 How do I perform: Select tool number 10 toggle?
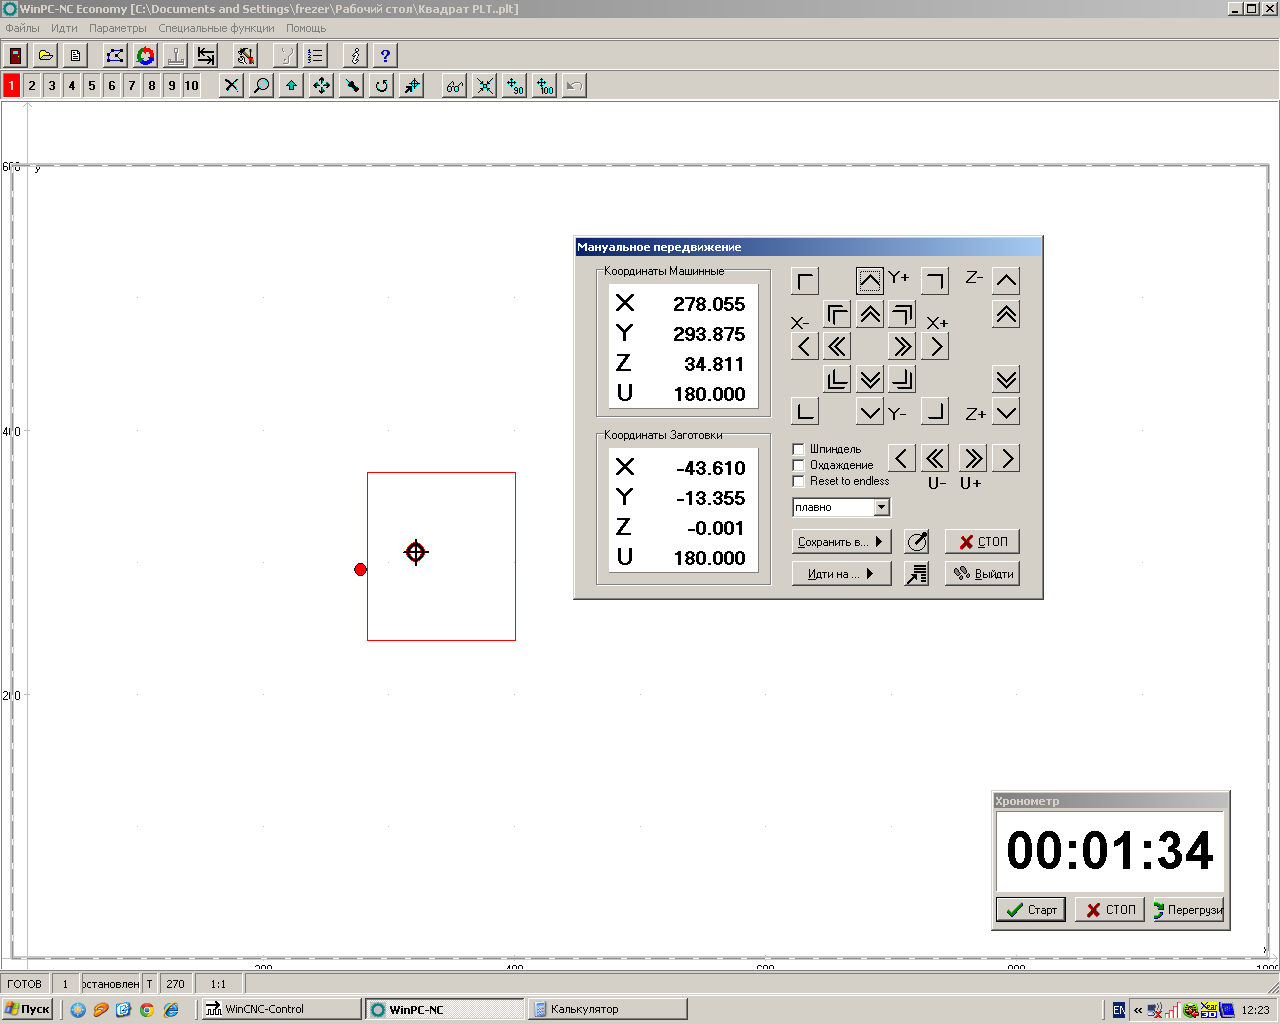coord(192,86)
